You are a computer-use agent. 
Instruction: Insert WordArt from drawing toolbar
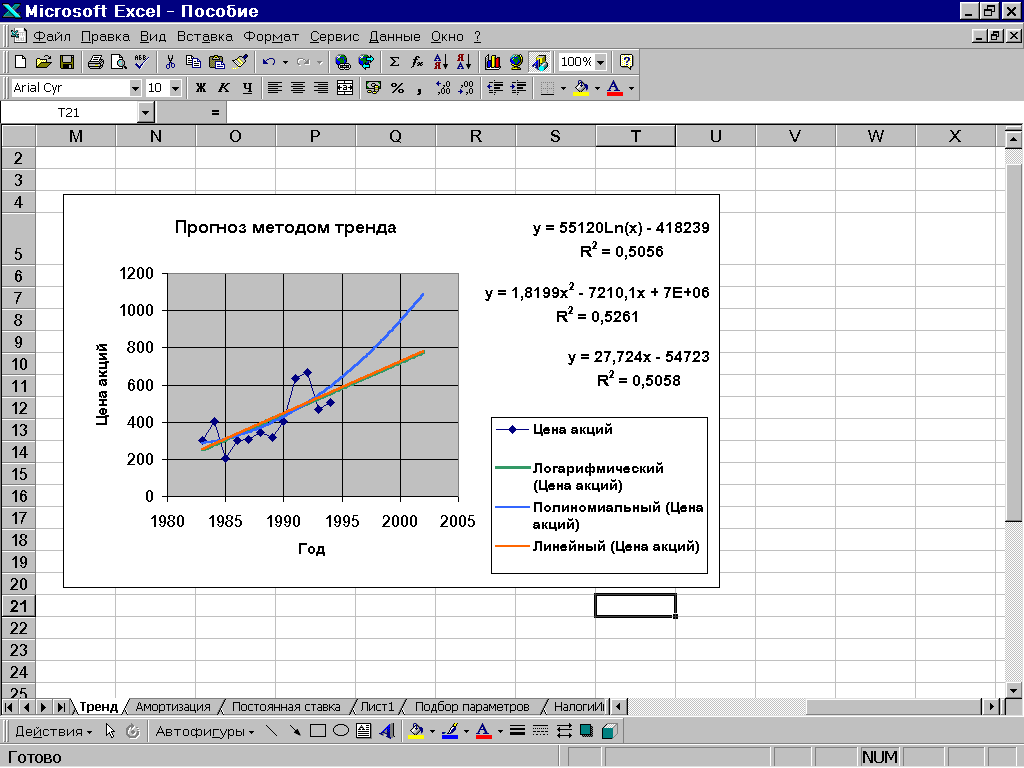[387, 731]
